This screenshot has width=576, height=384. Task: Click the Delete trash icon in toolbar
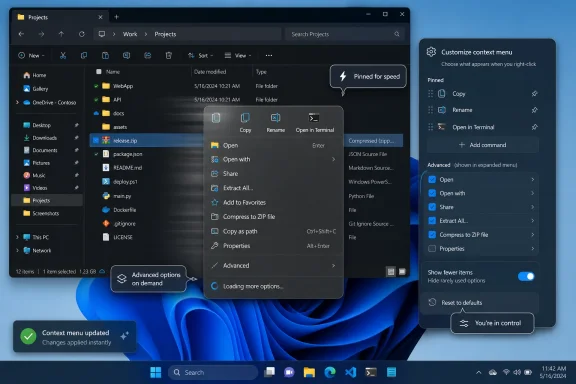[x=169, y=55]
